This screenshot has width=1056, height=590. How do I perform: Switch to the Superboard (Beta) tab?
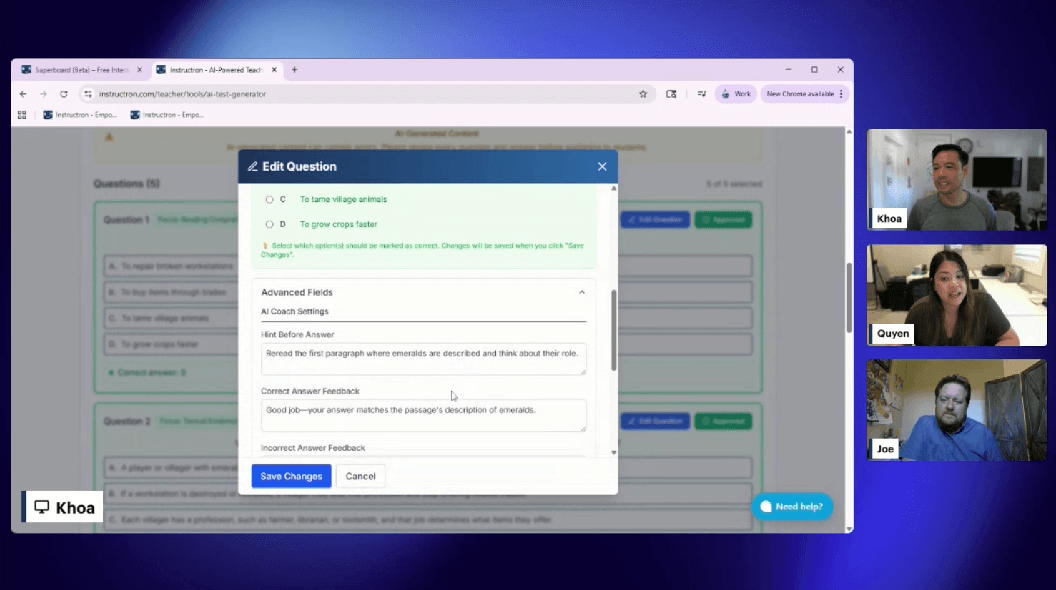coord(78,70)
